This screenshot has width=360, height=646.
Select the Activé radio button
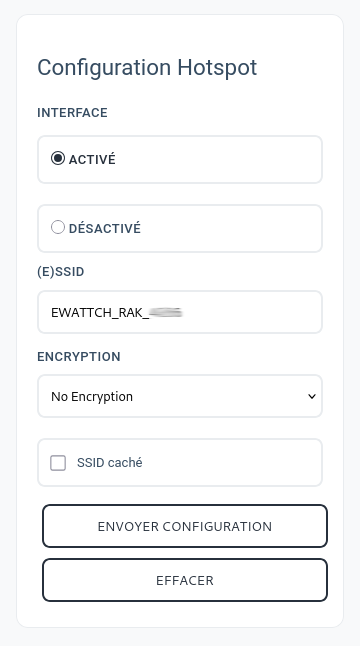[58, 158]
